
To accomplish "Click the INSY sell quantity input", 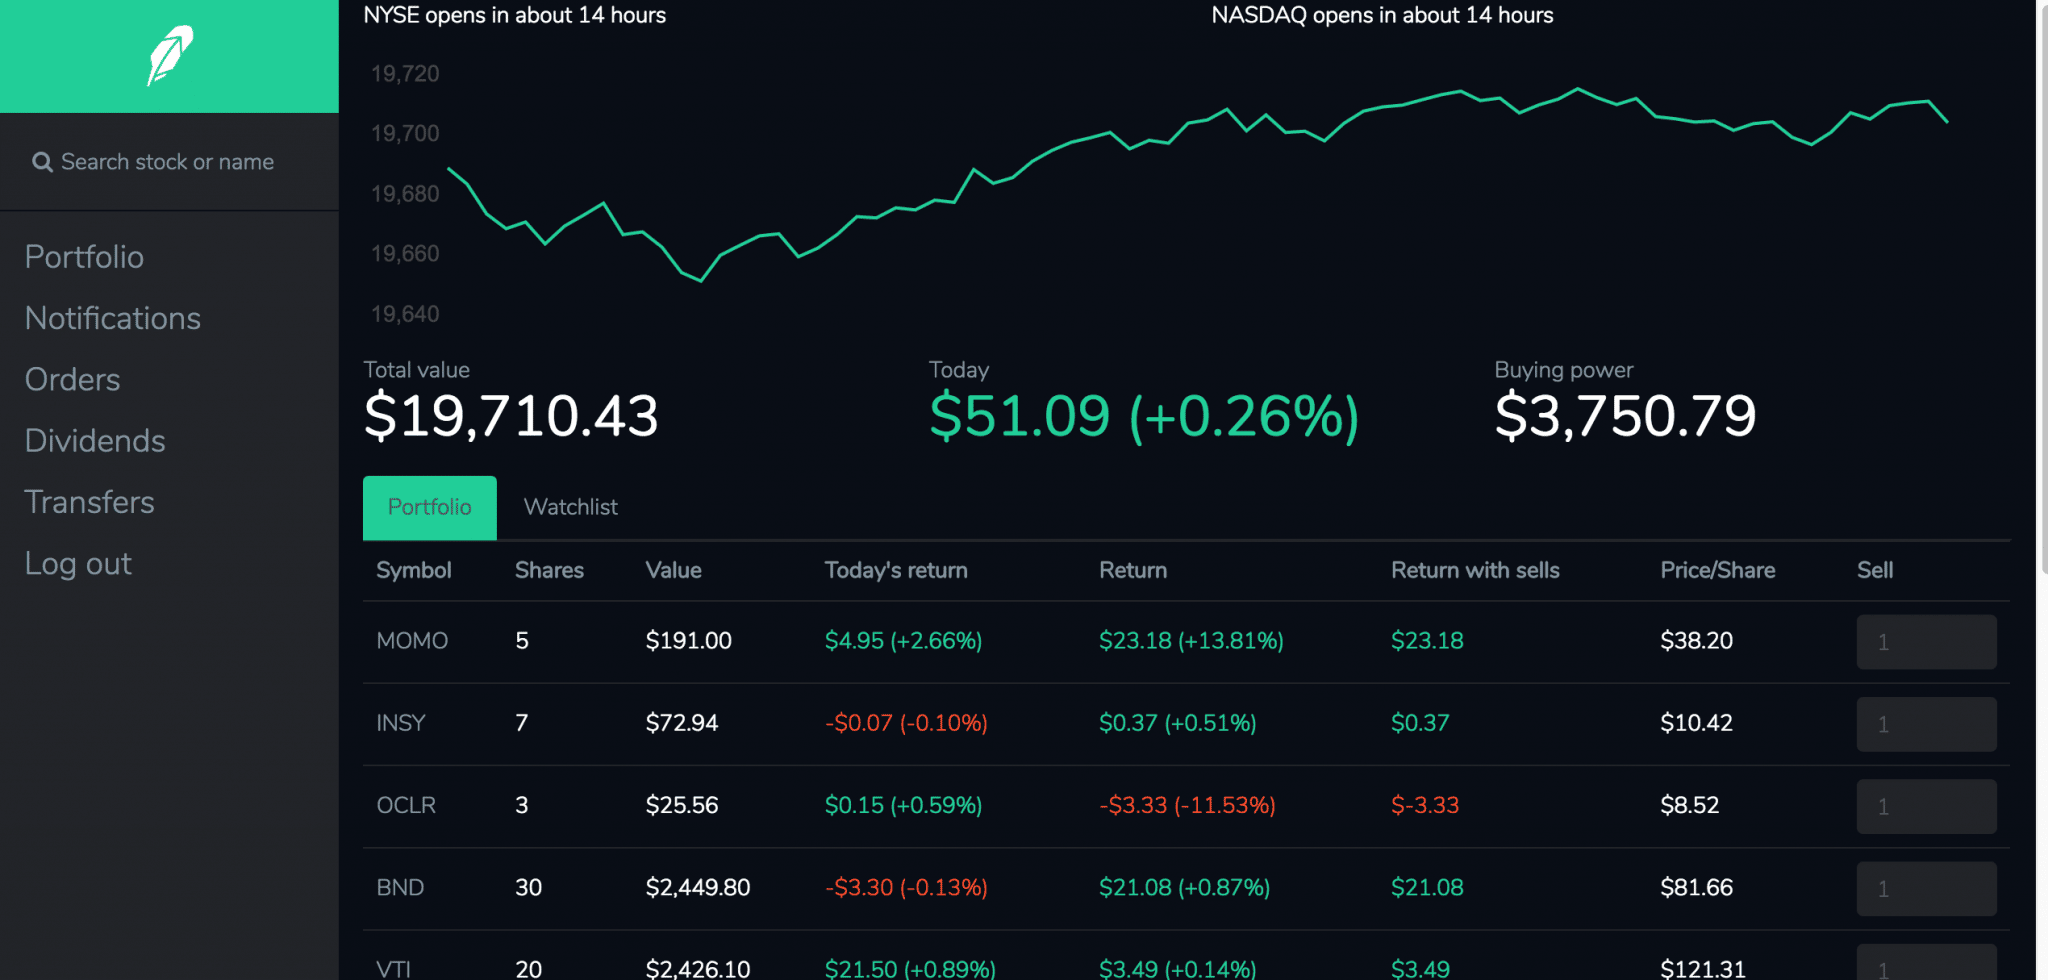I will click(x=1925, y=724).
